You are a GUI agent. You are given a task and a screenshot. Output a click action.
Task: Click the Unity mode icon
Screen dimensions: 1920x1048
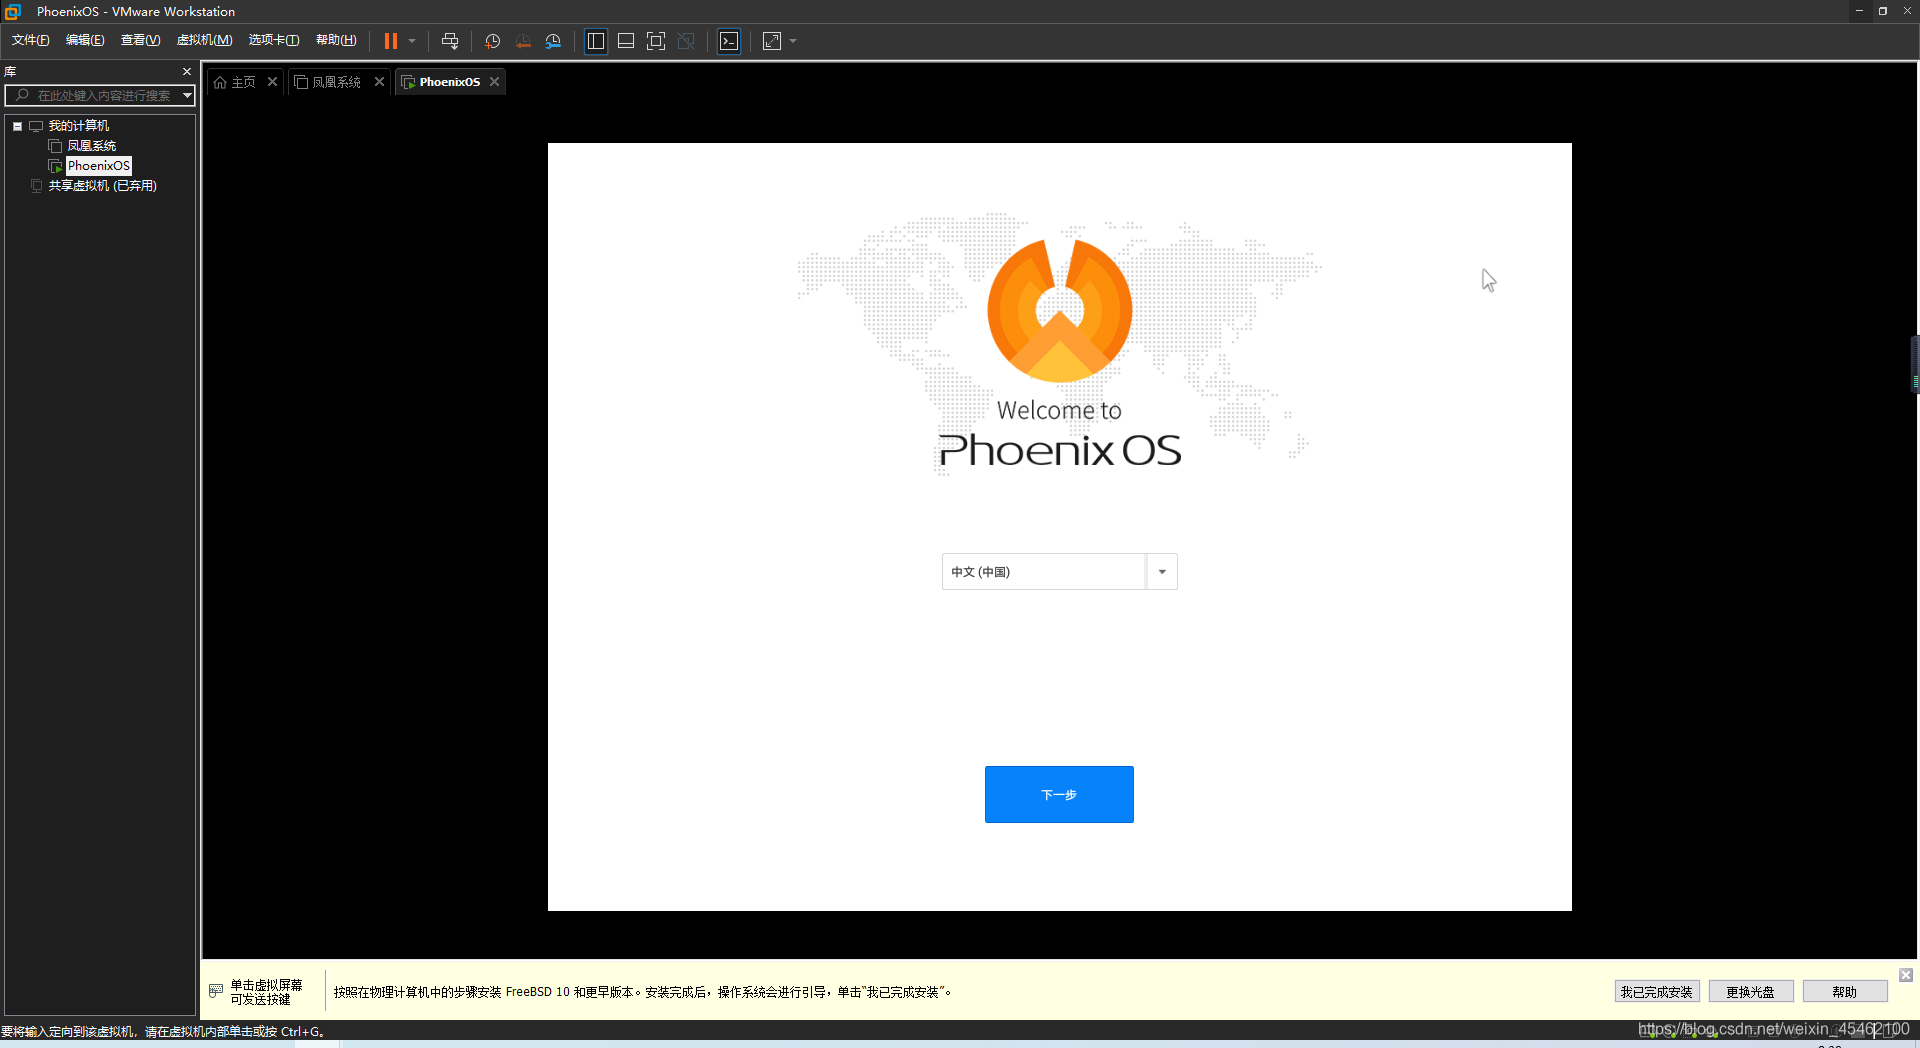pos(686,41)
